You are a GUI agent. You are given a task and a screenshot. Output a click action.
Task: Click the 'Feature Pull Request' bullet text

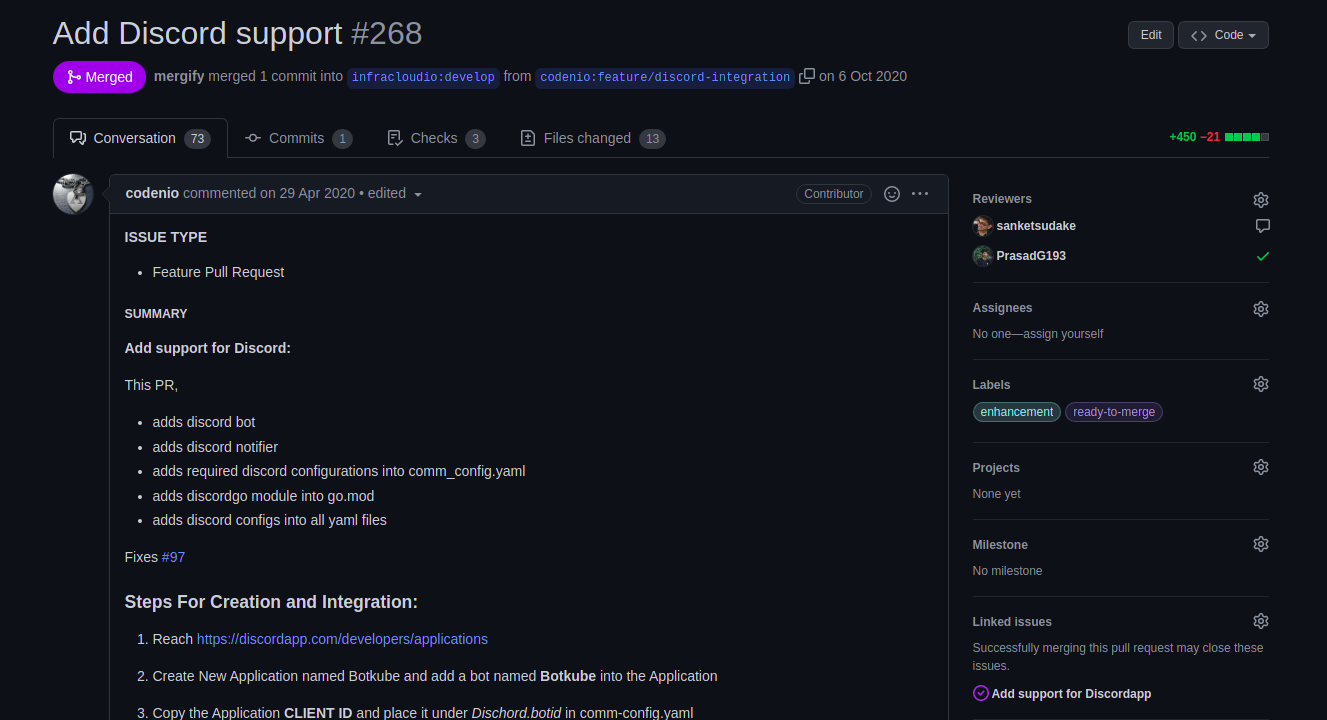[x=218, y=272]
